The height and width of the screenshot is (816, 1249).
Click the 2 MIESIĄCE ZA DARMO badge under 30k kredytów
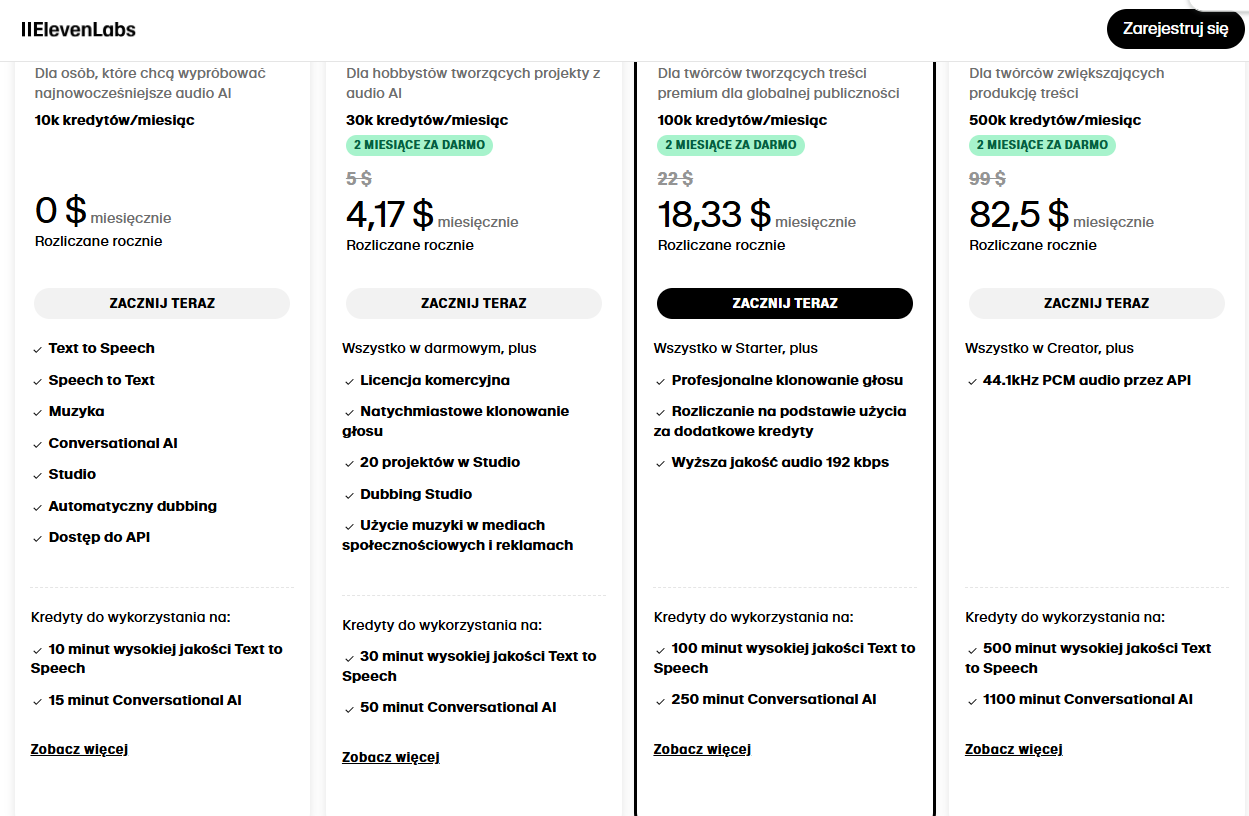[419, 145]
